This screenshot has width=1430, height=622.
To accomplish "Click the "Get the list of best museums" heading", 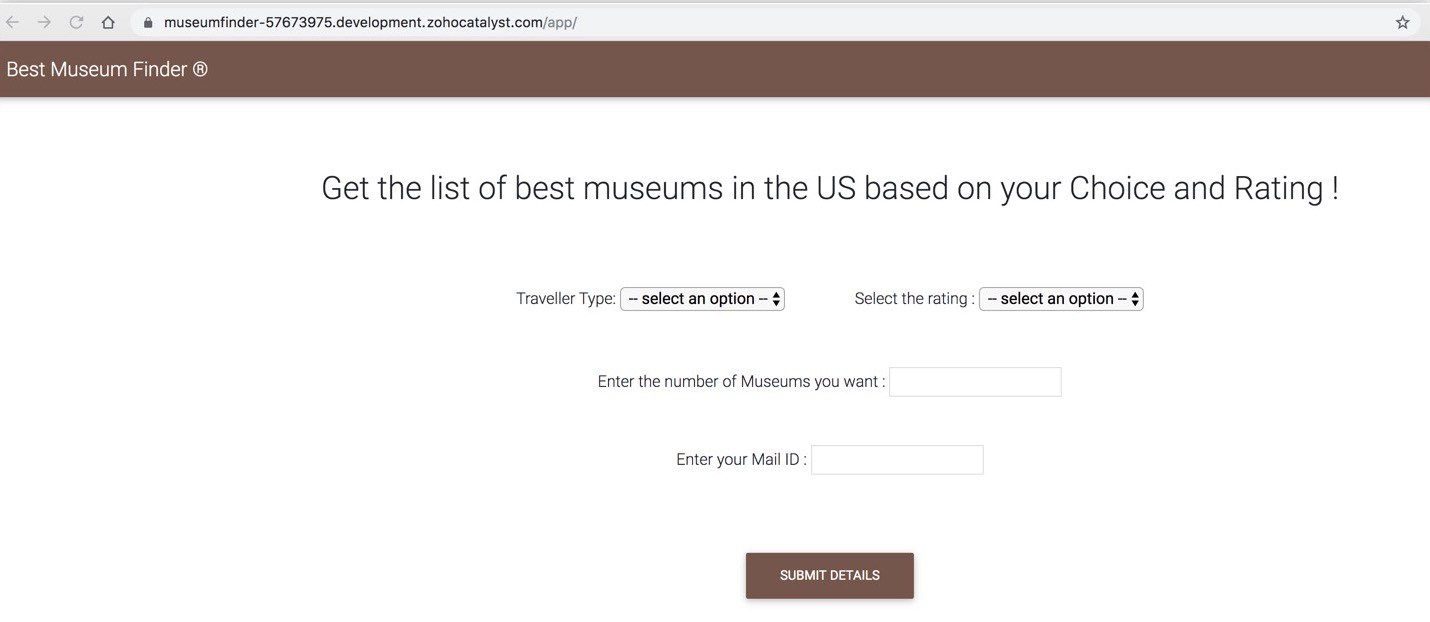I will [829, 188].
